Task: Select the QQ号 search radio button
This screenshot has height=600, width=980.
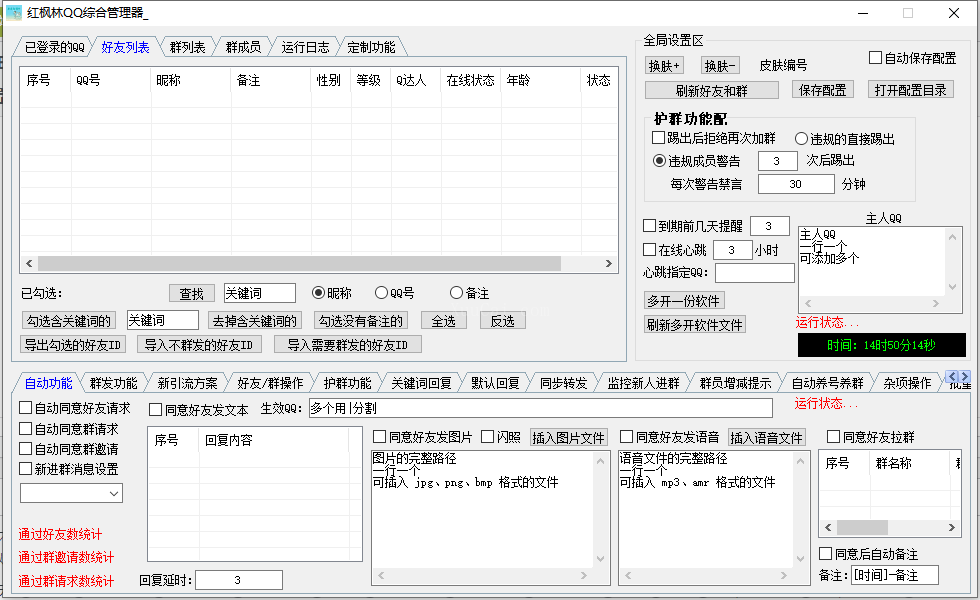Action: coord(381,293)
